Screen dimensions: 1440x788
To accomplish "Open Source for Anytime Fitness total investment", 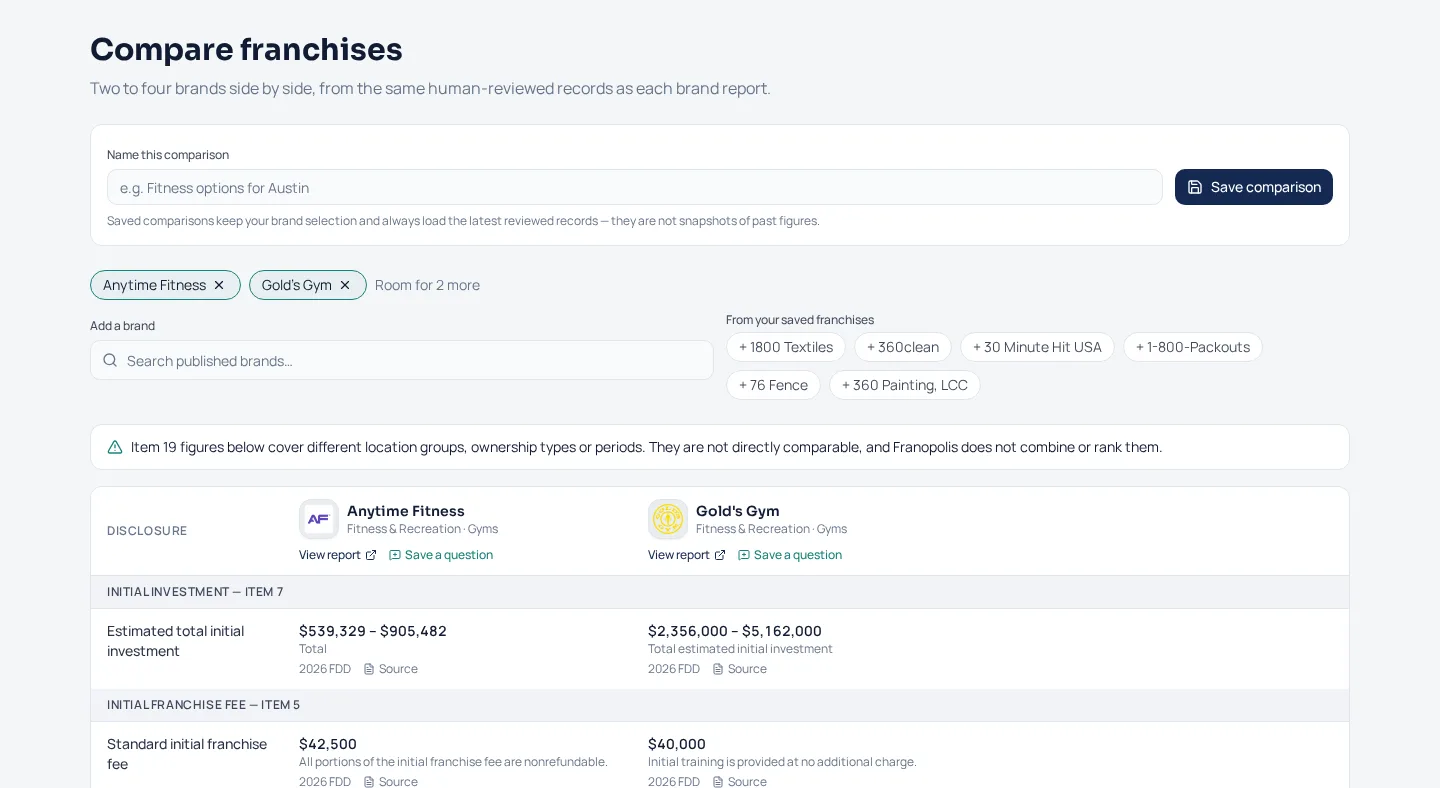I will pos(391,669).
